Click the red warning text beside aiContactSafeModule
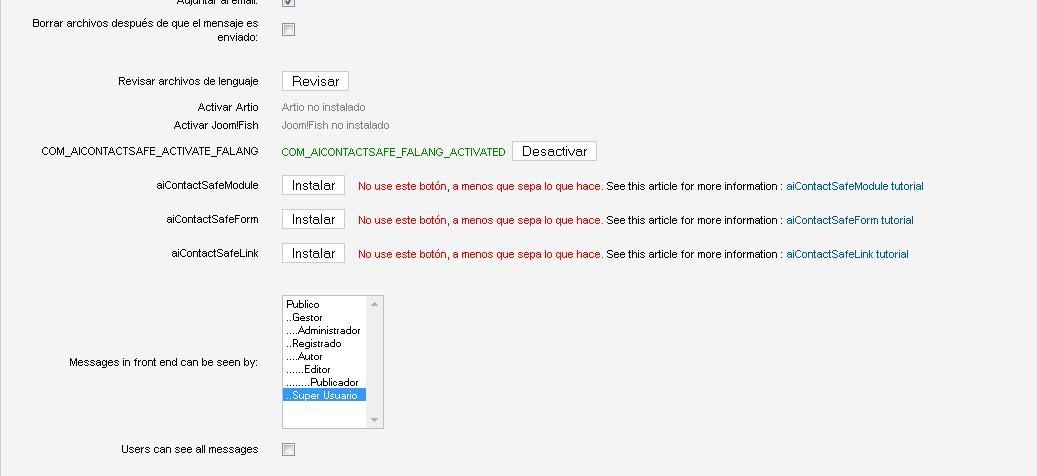Image resolution: width=1037 pixels, height=476 pixels. [x=480, y=186]
